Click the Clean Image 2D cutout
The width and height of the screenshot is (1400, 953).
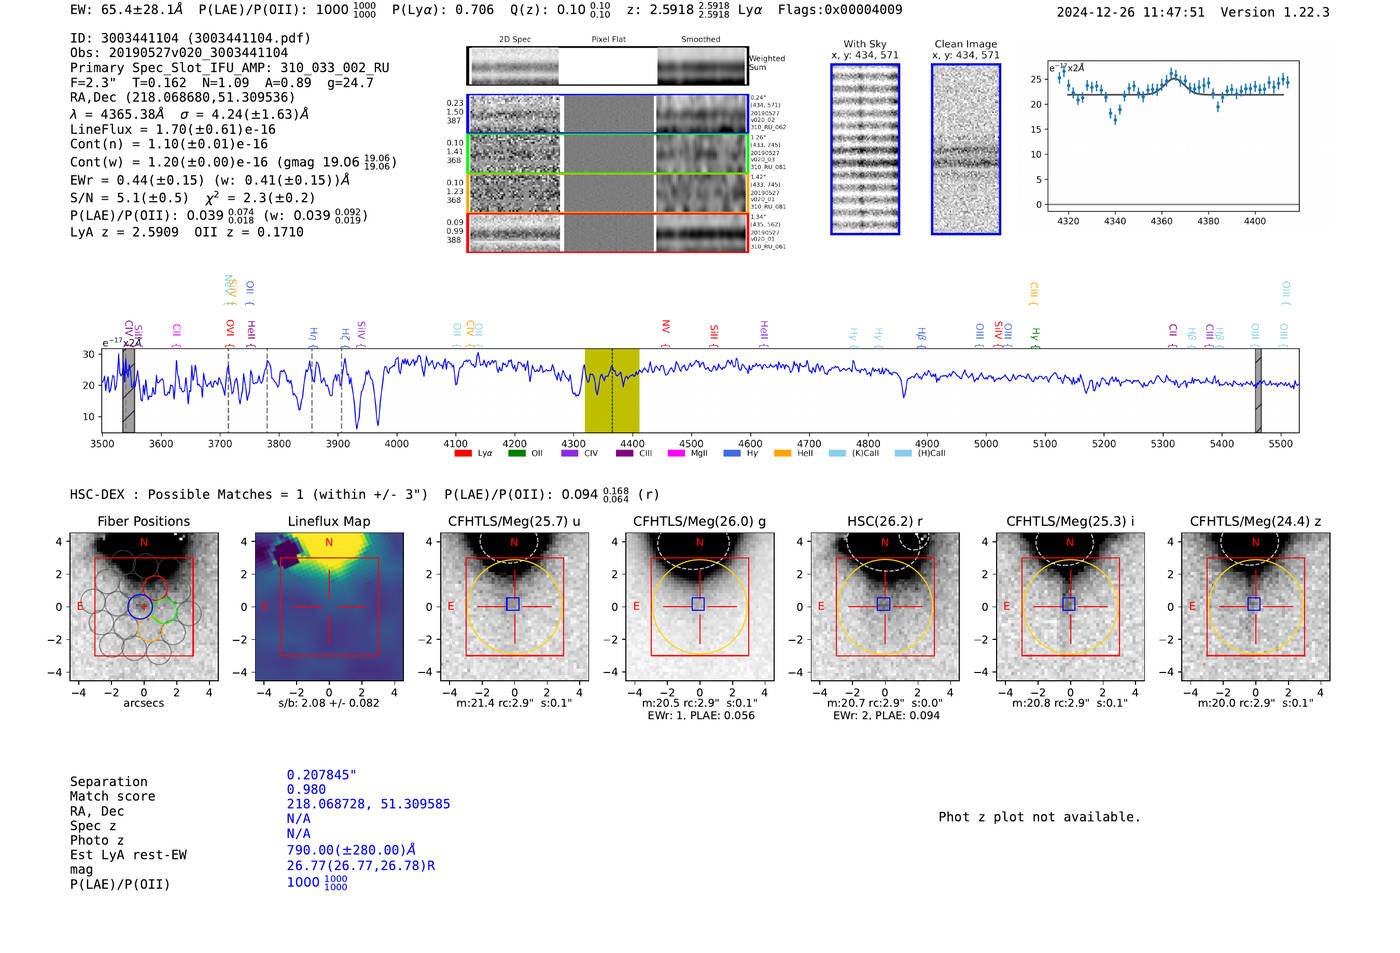click(x=966, y=149)
